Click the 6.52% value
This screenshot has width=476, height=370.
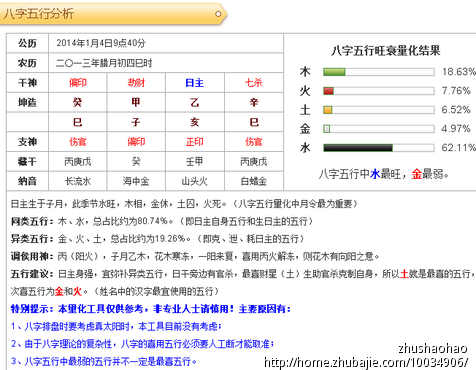(x=456, y=110)
